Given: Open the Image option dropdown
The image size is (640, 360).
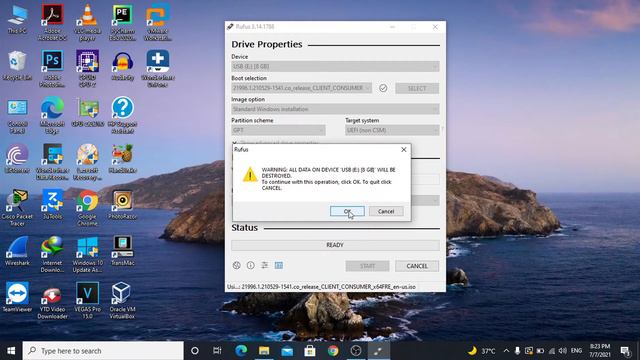Looking at the screenshot, I should pyautogui.click(x=335, y=109).
